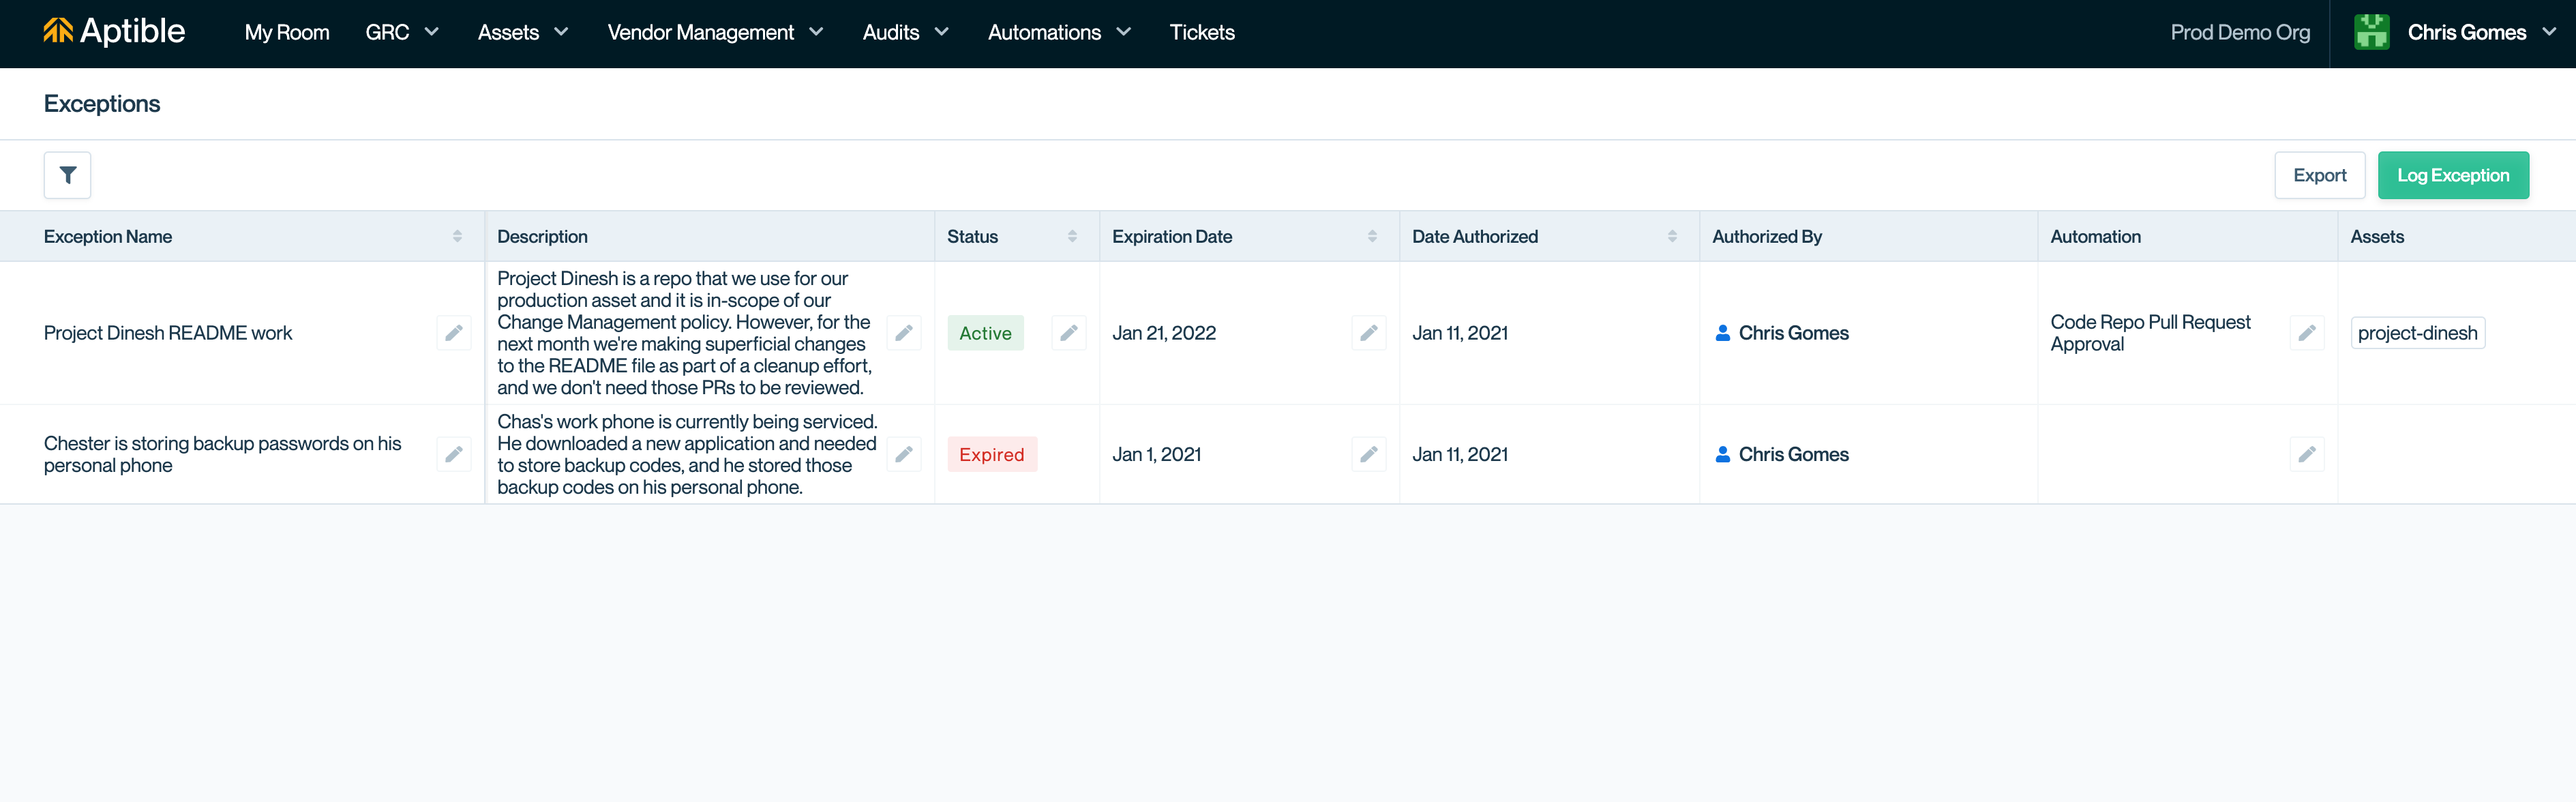Edit the Active status pencil icon

pos(1068,333)
